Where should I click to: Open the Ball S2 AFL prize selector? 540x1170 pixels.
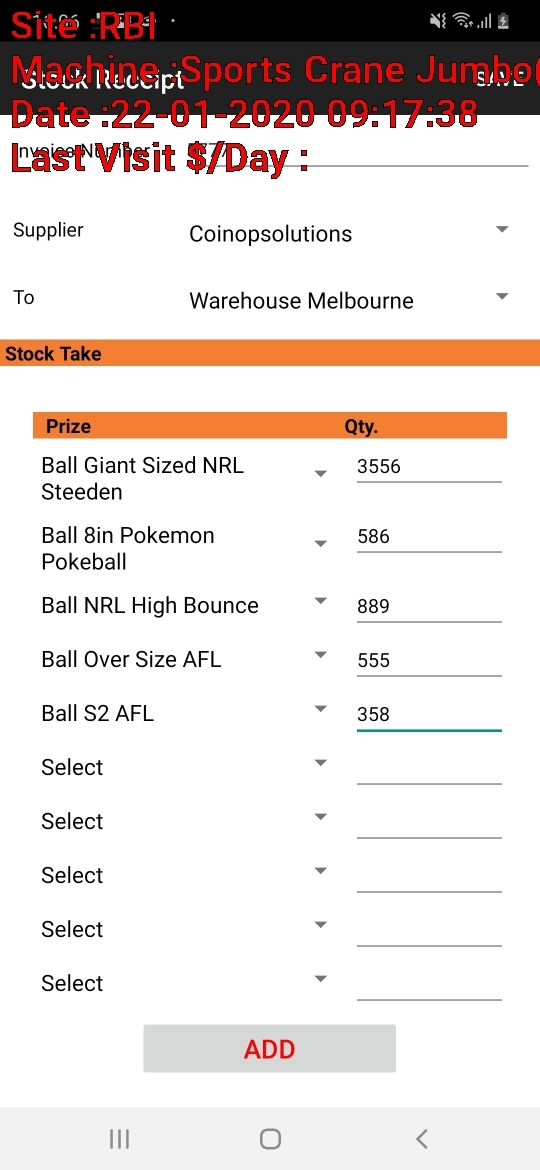pos(184,713)
